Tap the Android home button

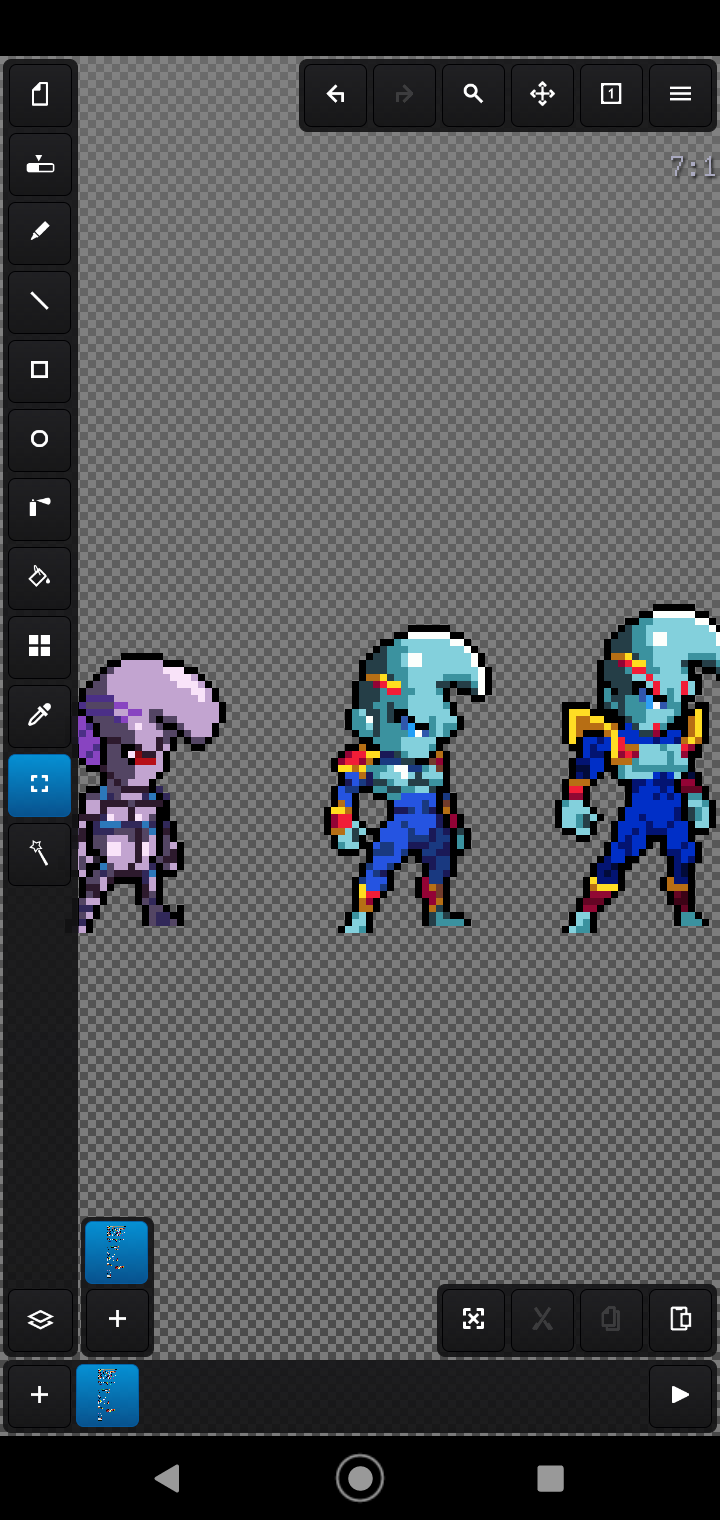pyautogui.click(x=360, y=1478)
